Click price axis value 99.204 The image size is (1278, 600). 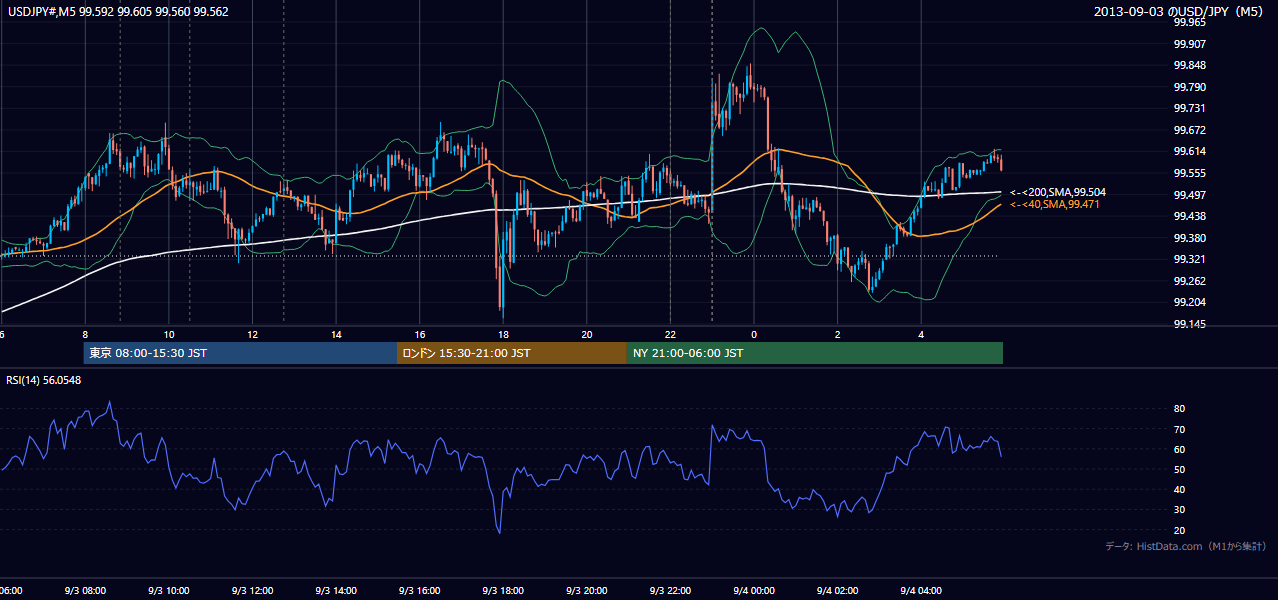coord(1189,303)
